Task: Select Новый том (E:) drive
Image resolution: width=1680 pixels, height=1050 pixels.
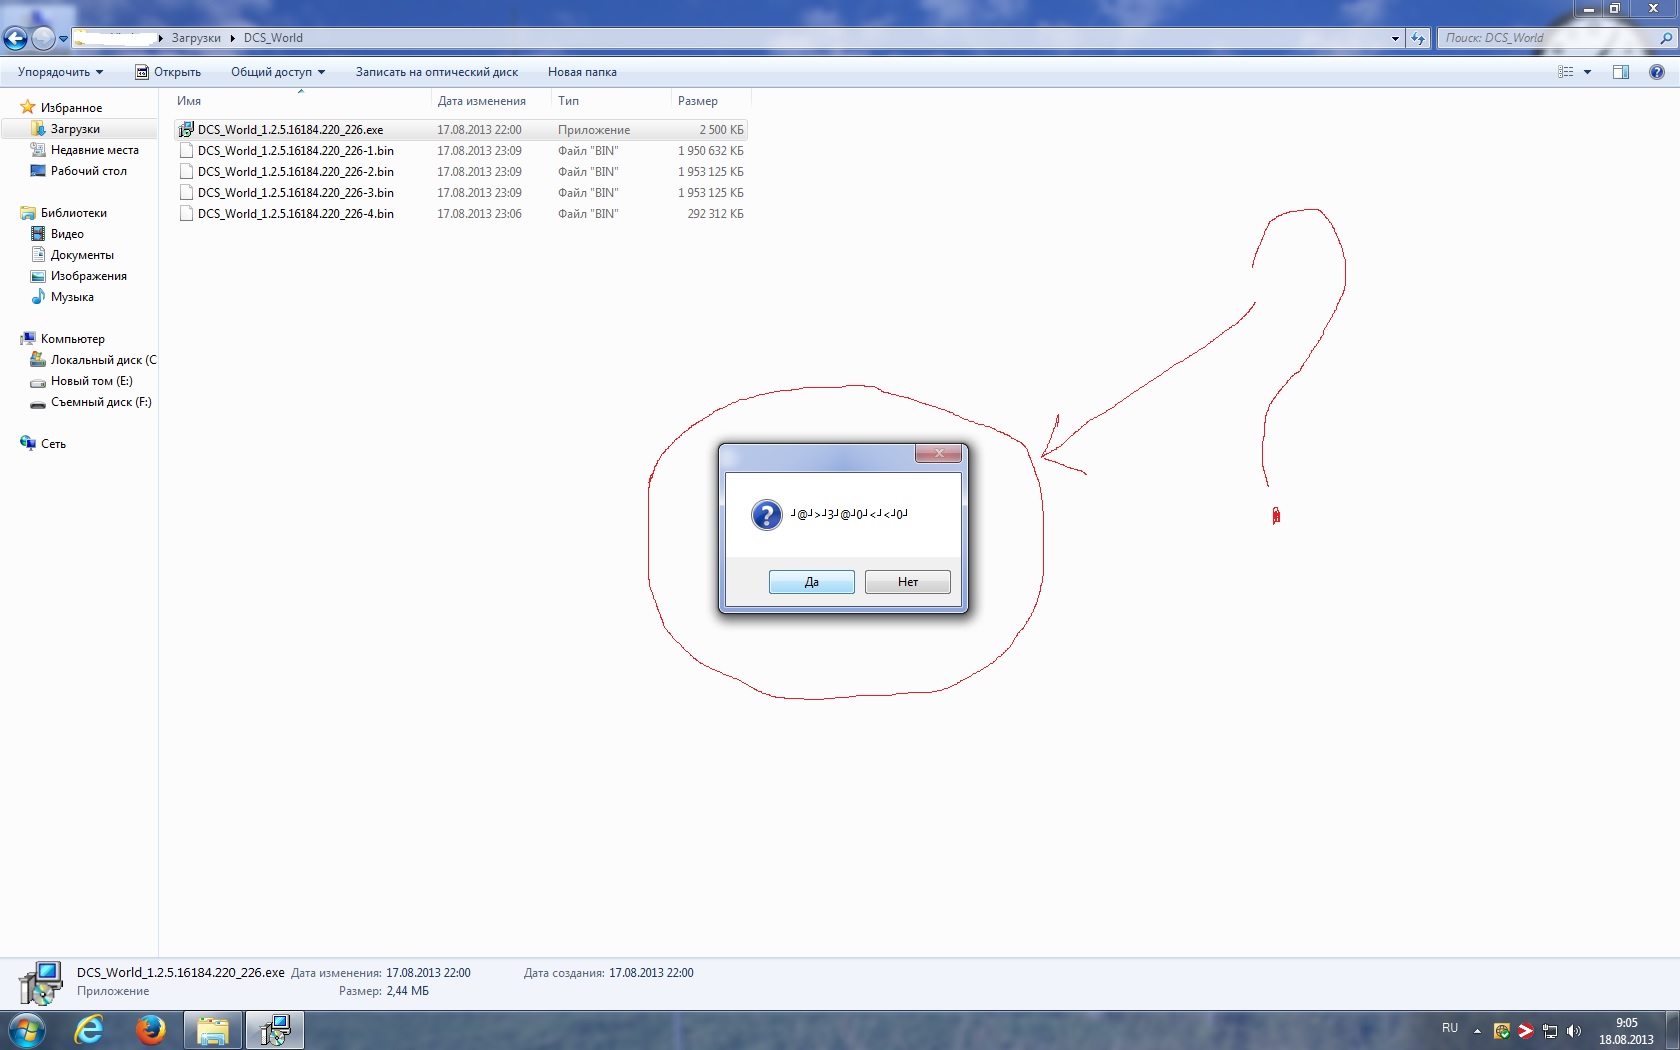Action: pos(82,381)
